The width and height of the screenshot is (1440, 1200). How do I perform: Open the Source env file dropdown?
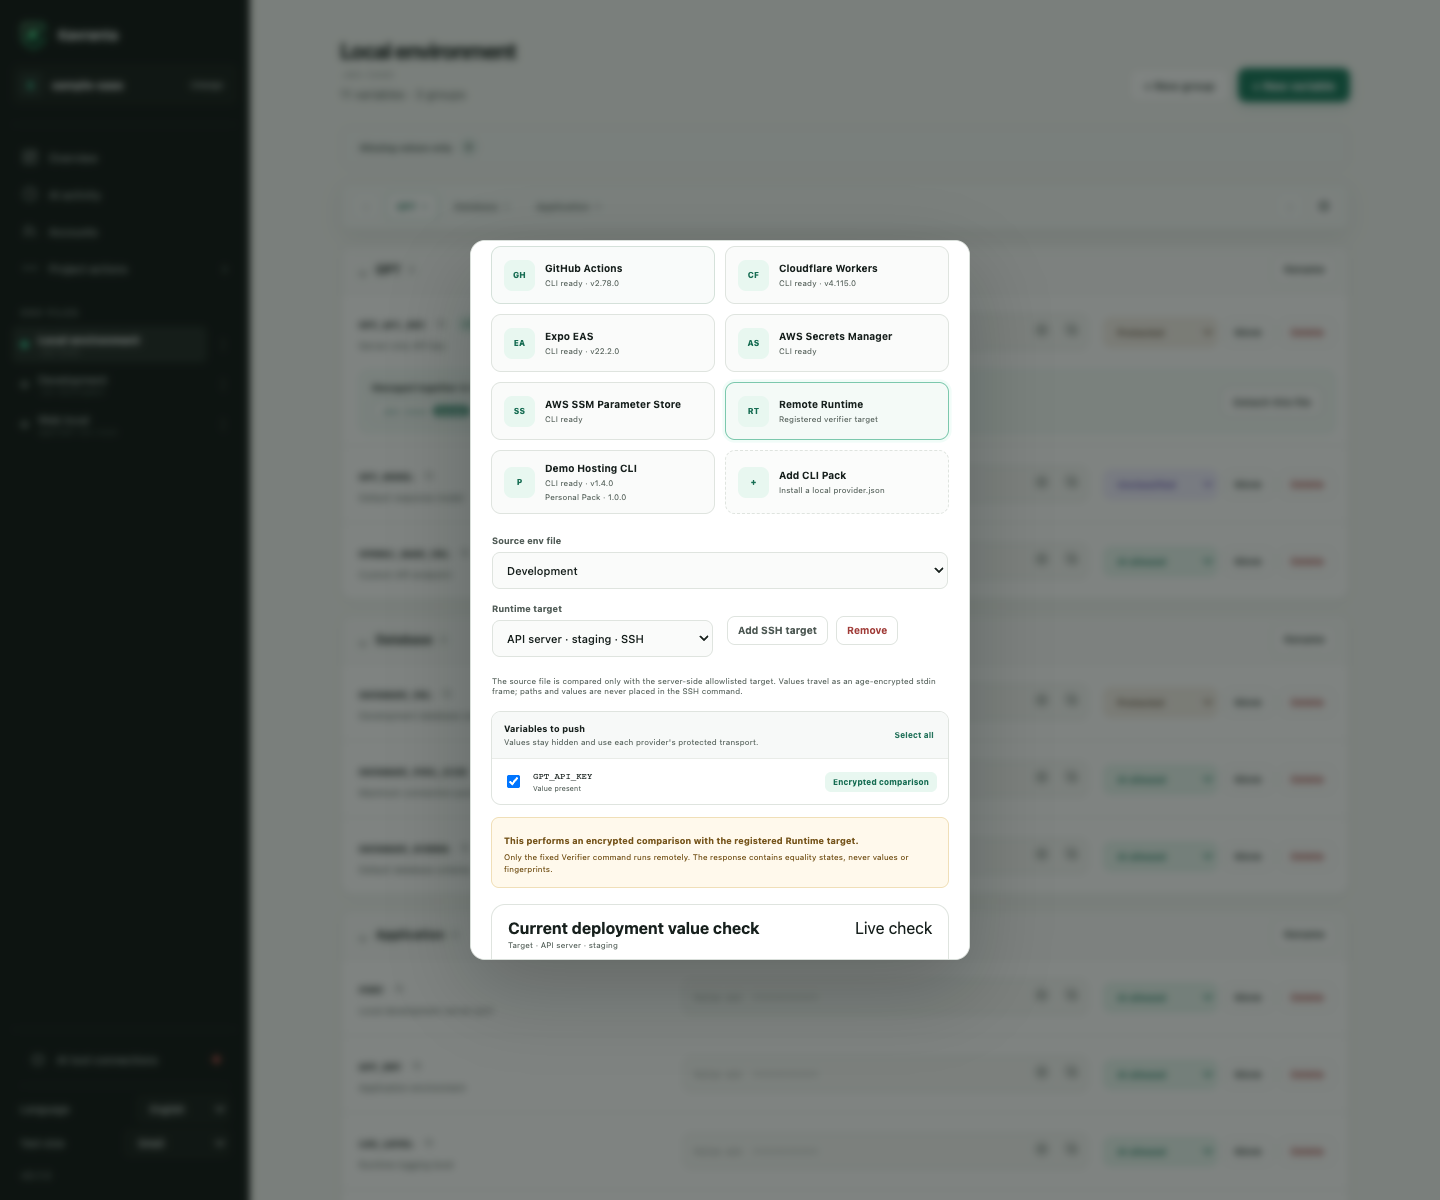click(x=720, y=571)
